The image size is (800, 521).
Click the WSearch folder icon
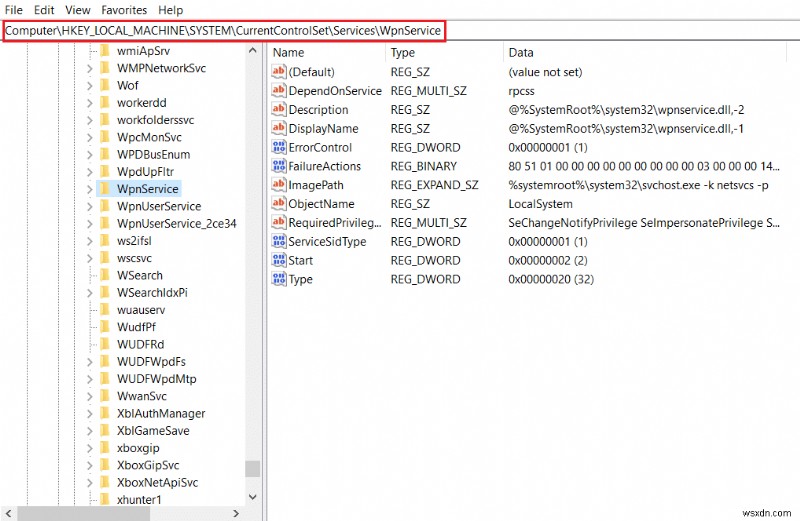[x=105, y=275]
